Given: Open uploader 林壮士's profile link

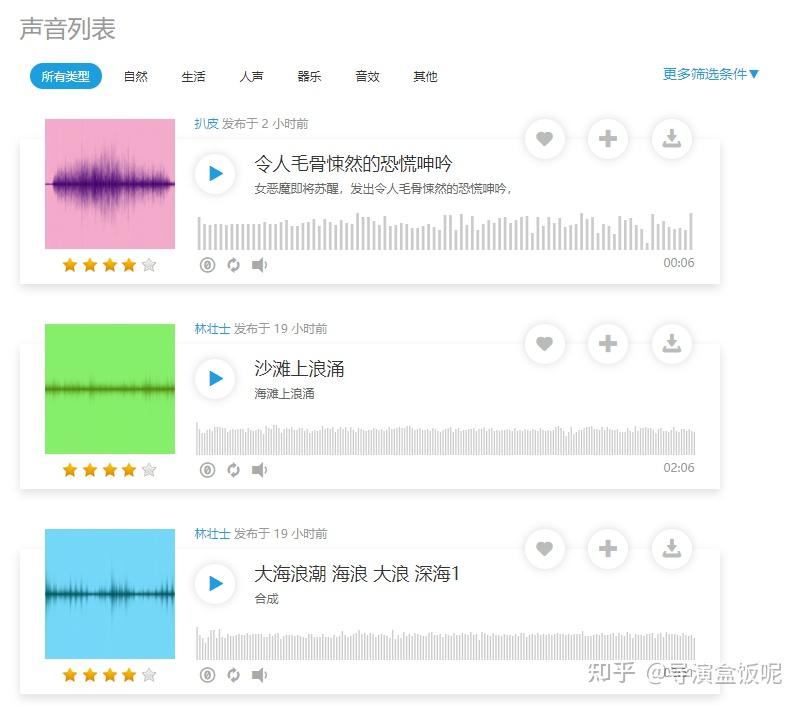Looking at the screenshot, I should point(213,328).
